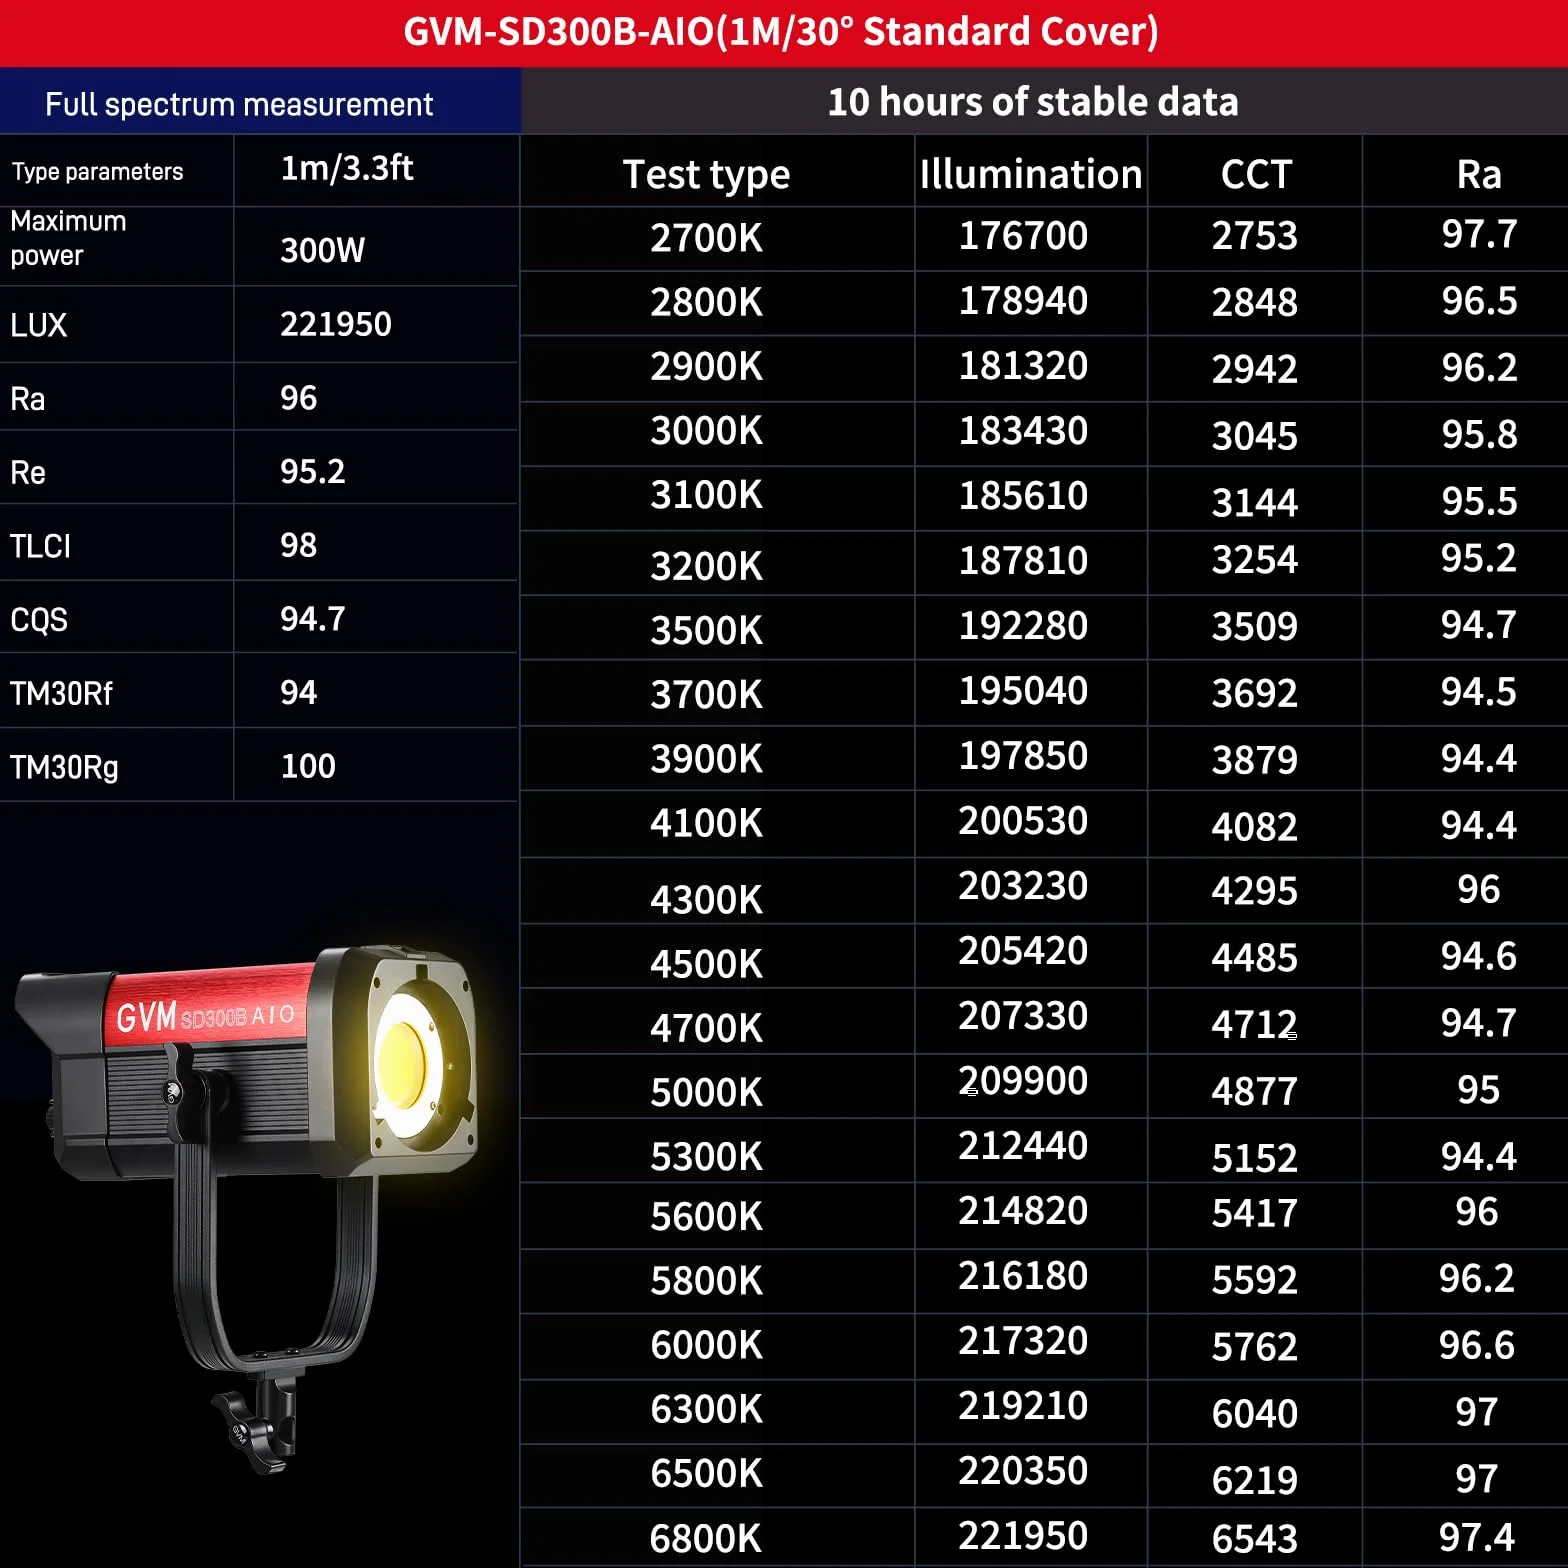Click the CCT value 6040

(x=1255, y=1414)
